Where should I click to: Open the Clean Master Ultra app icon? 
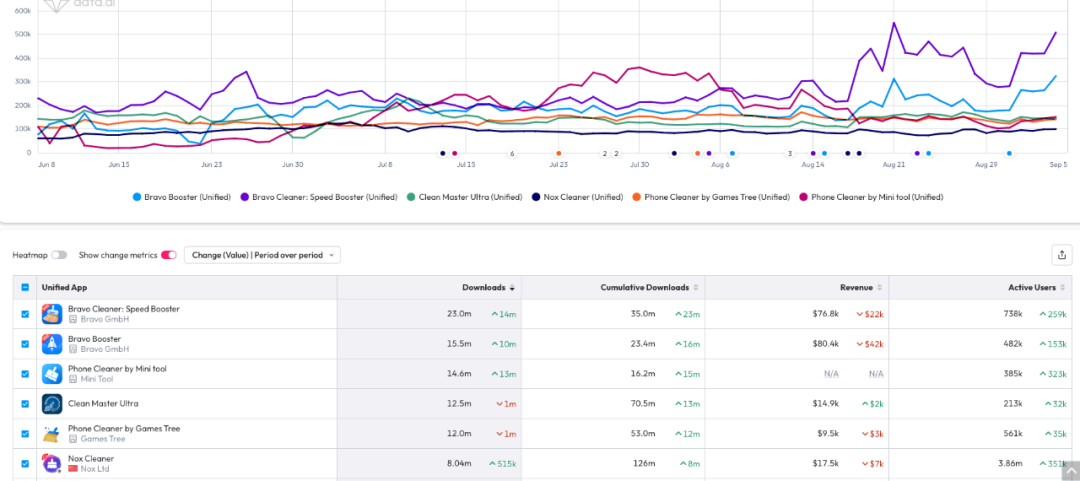pyautogui.click(x=52, y=404)
